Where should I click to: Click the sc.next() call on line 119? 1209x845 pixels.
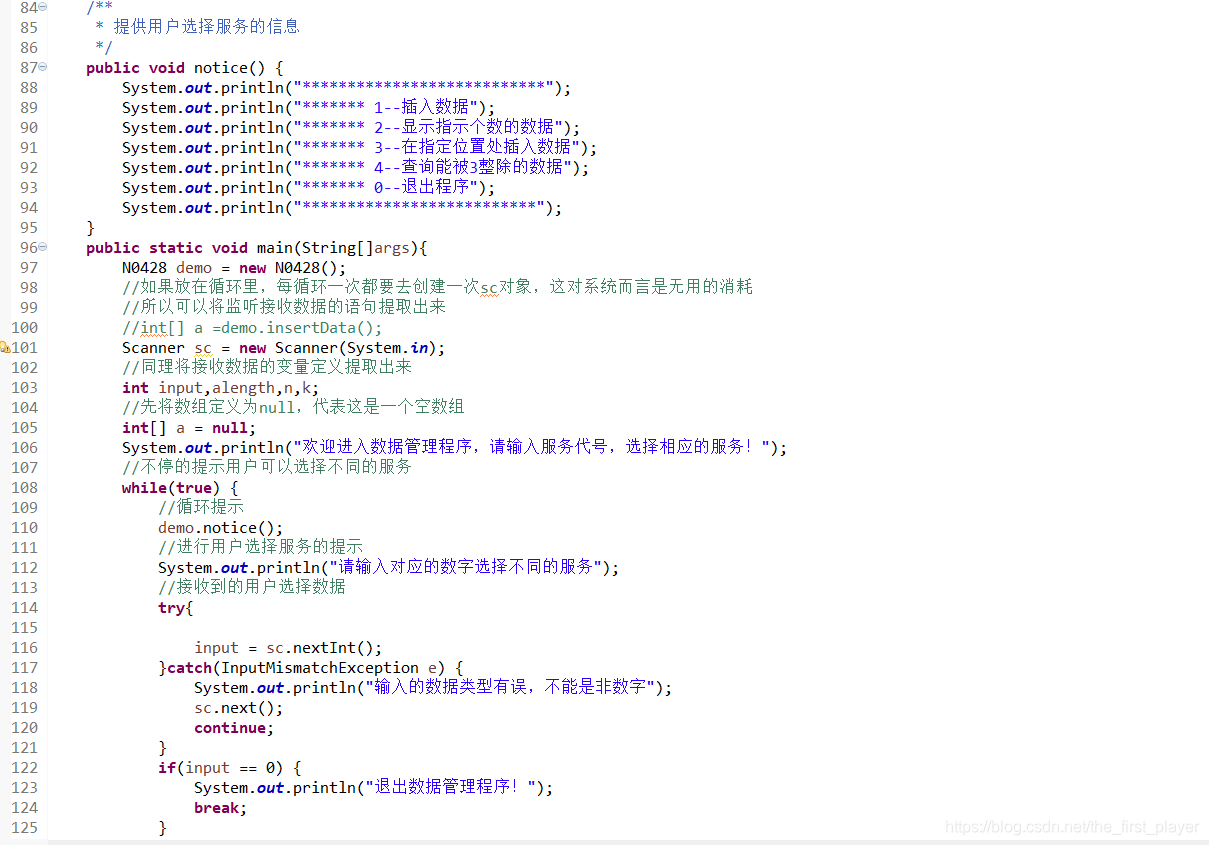(x=239, y=707)
